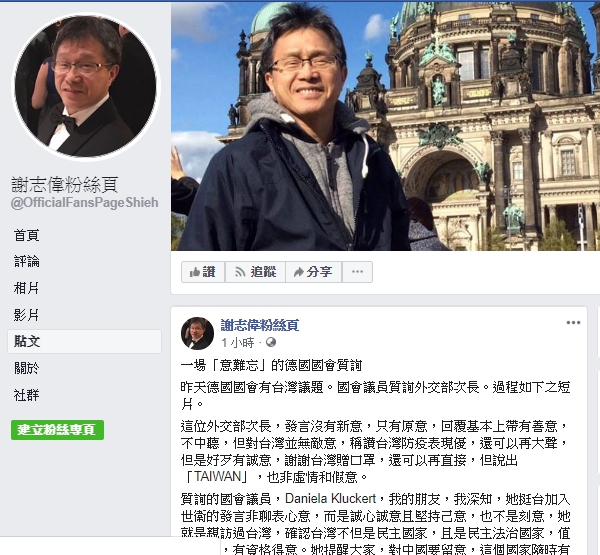
Task: Click the post privacy globe icon
Action: pos(271,342)
